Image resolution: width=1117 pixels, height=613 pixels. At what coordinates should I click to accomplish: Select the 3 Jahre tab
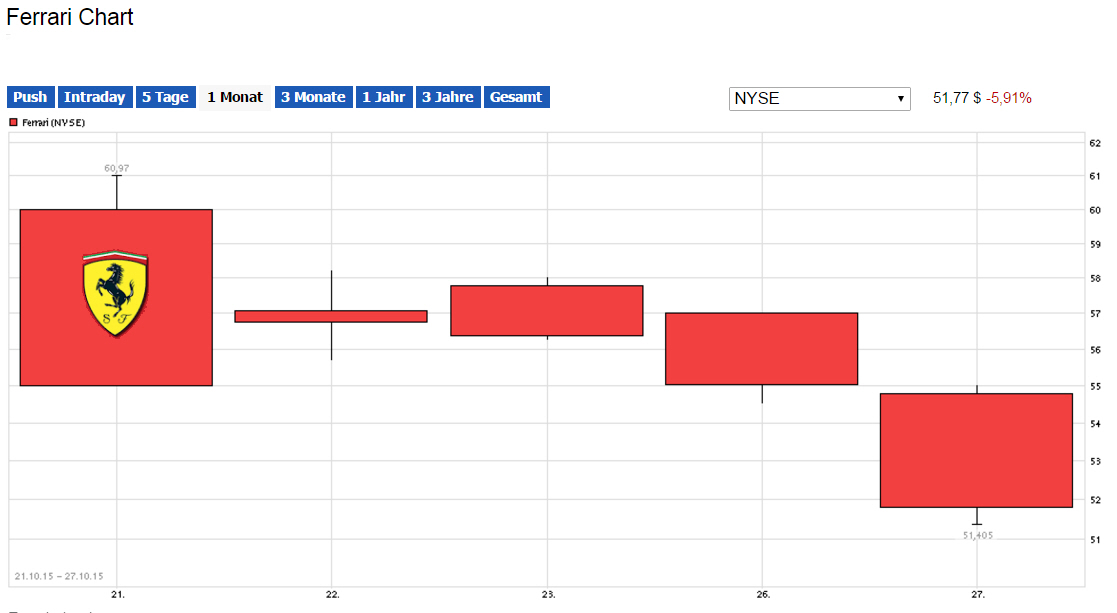[448, 97]
